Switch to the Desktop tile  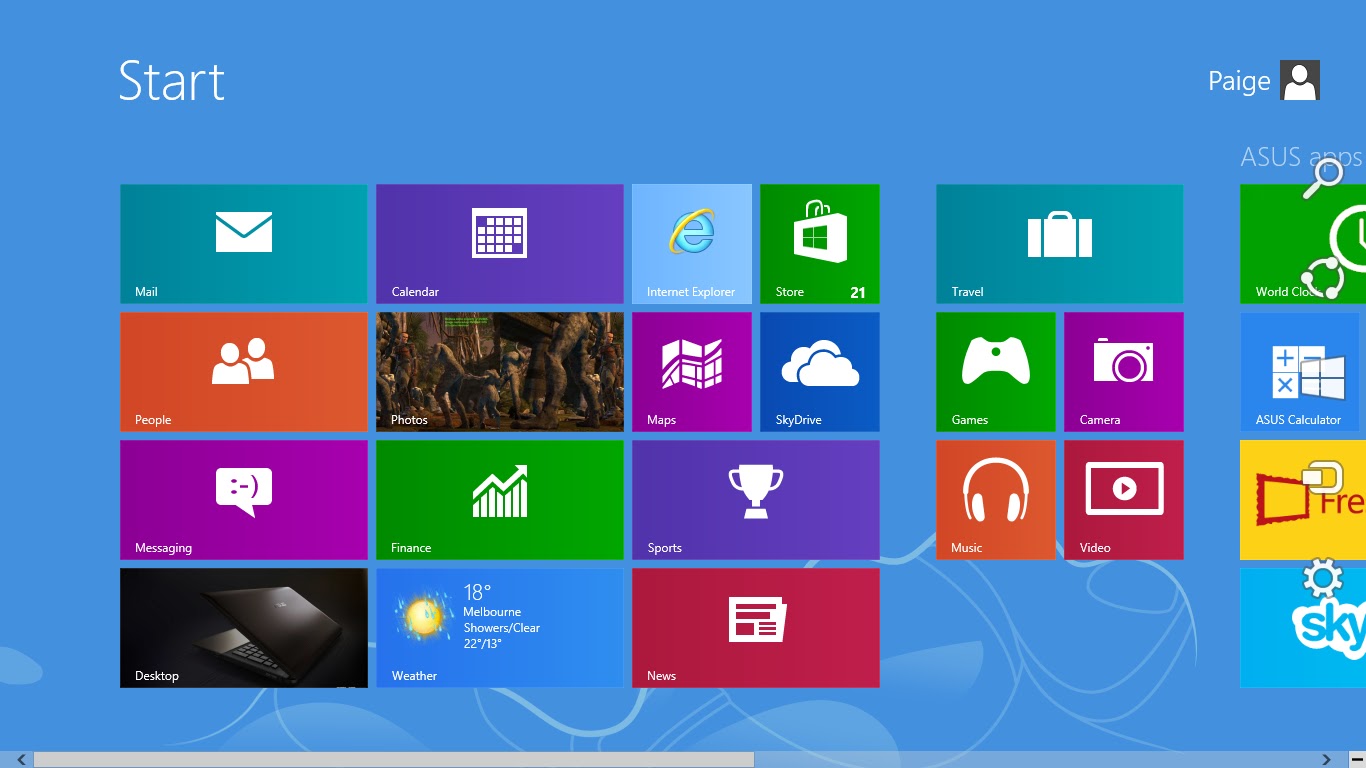pos(243,627)
